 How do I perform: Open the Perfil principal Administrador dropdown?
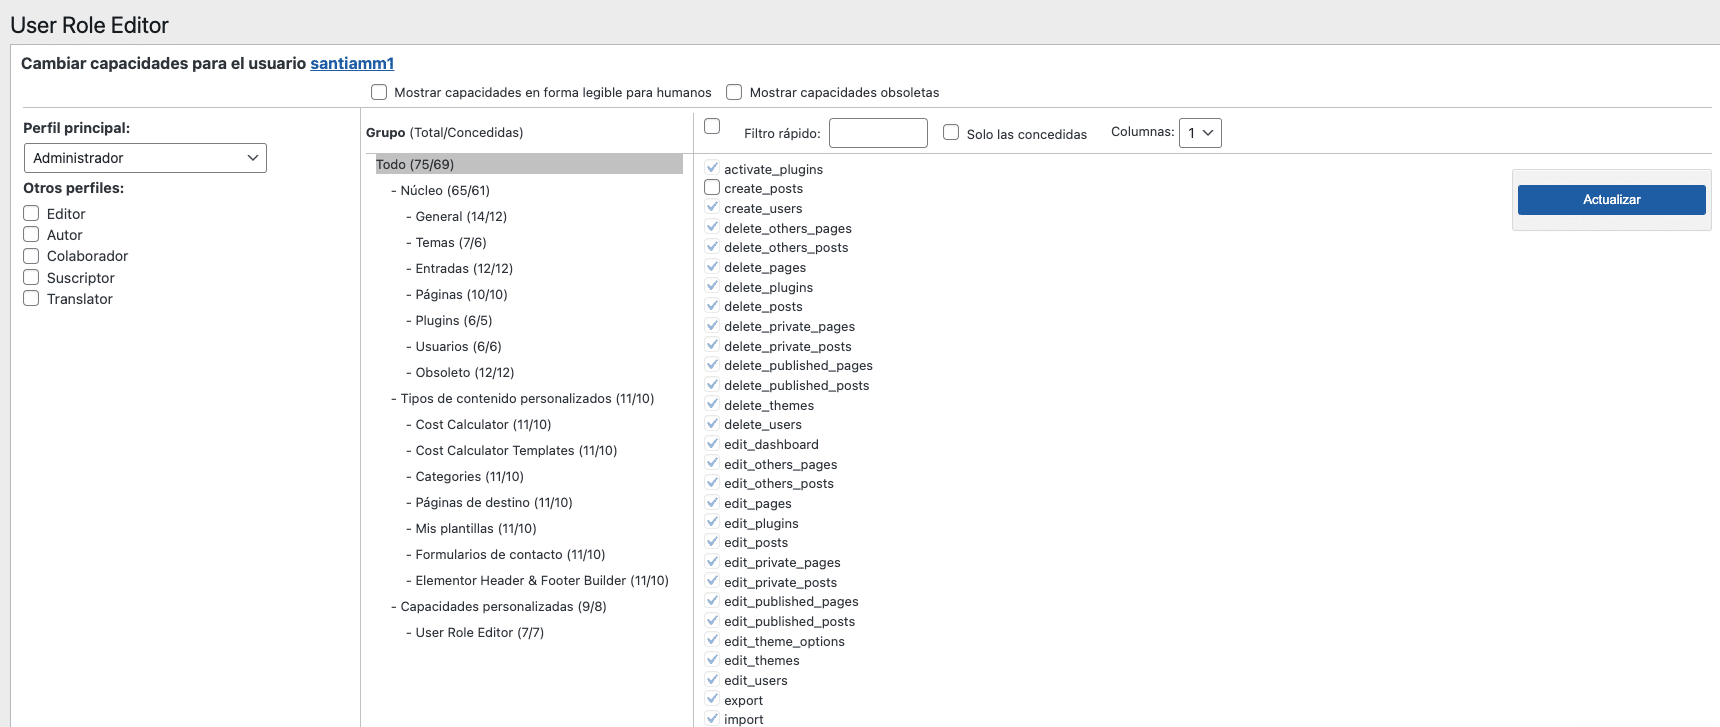click(145, 158)
